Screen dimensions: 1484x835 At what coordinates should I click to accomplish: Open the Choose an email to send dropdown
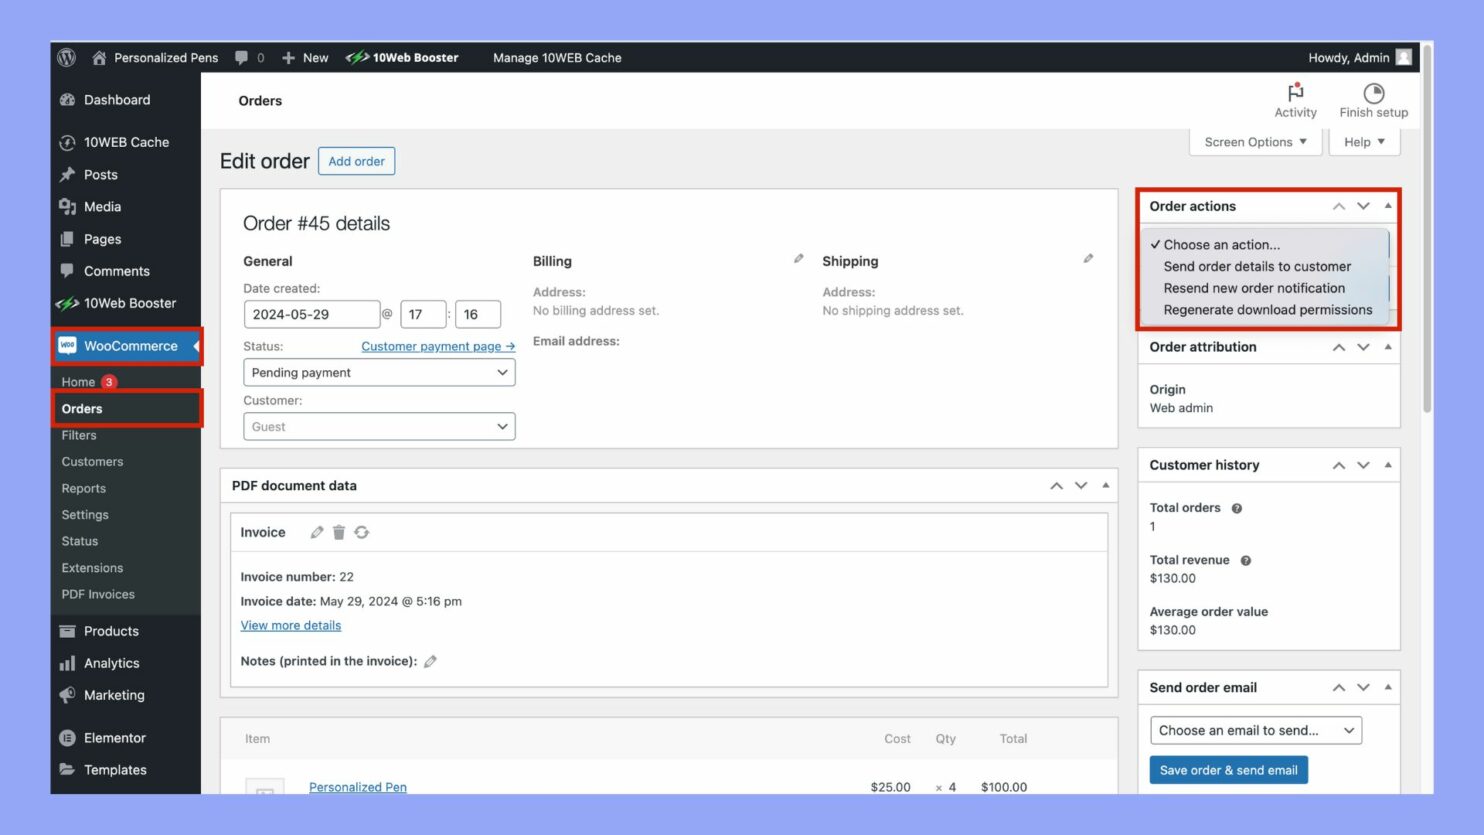(1255, 730)
